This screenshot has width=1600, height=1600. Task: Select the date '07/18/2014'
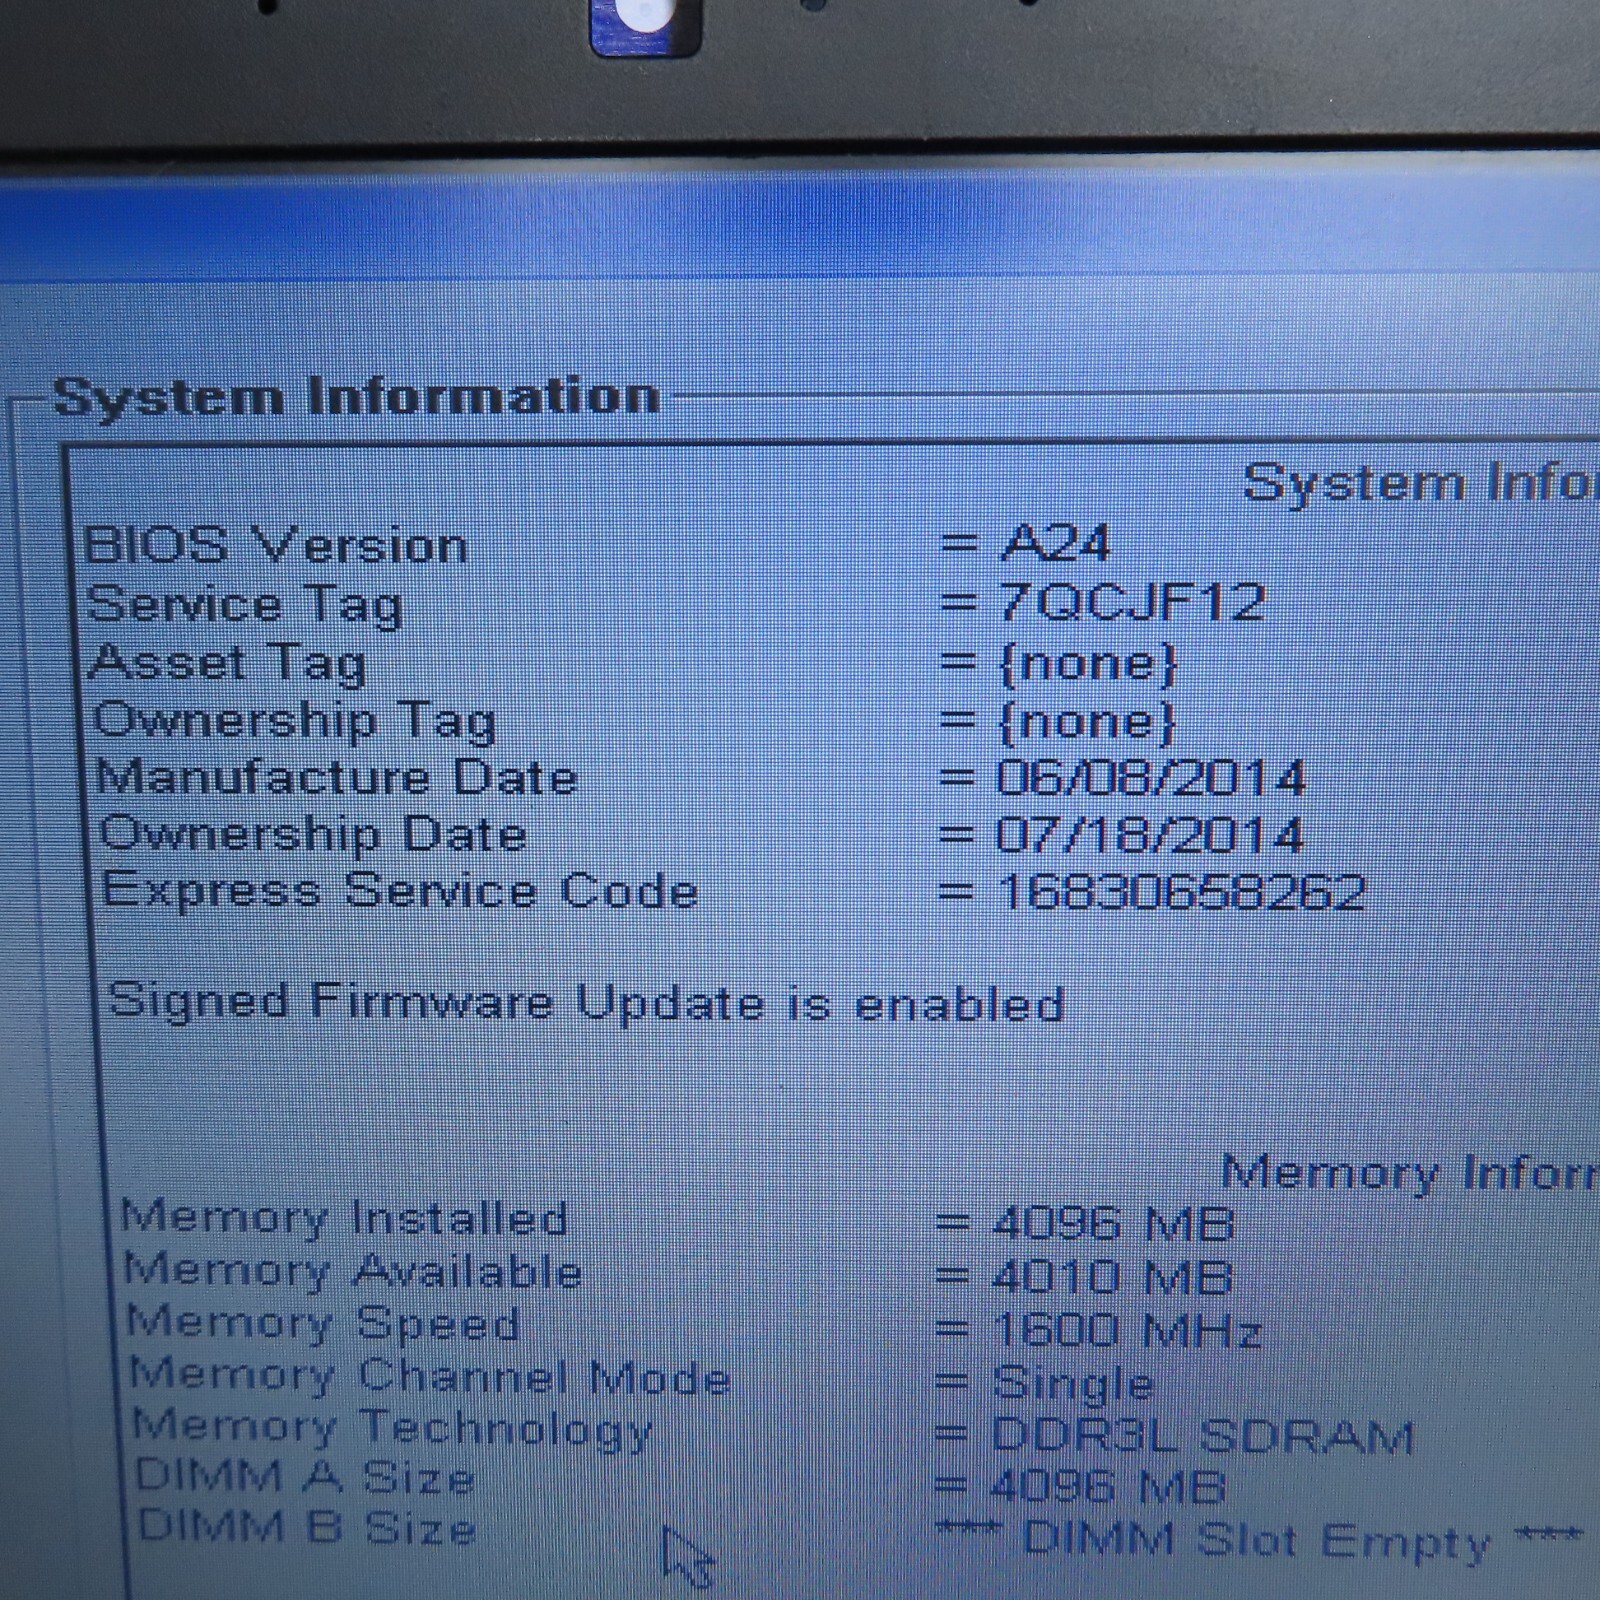pos(1150,835)
